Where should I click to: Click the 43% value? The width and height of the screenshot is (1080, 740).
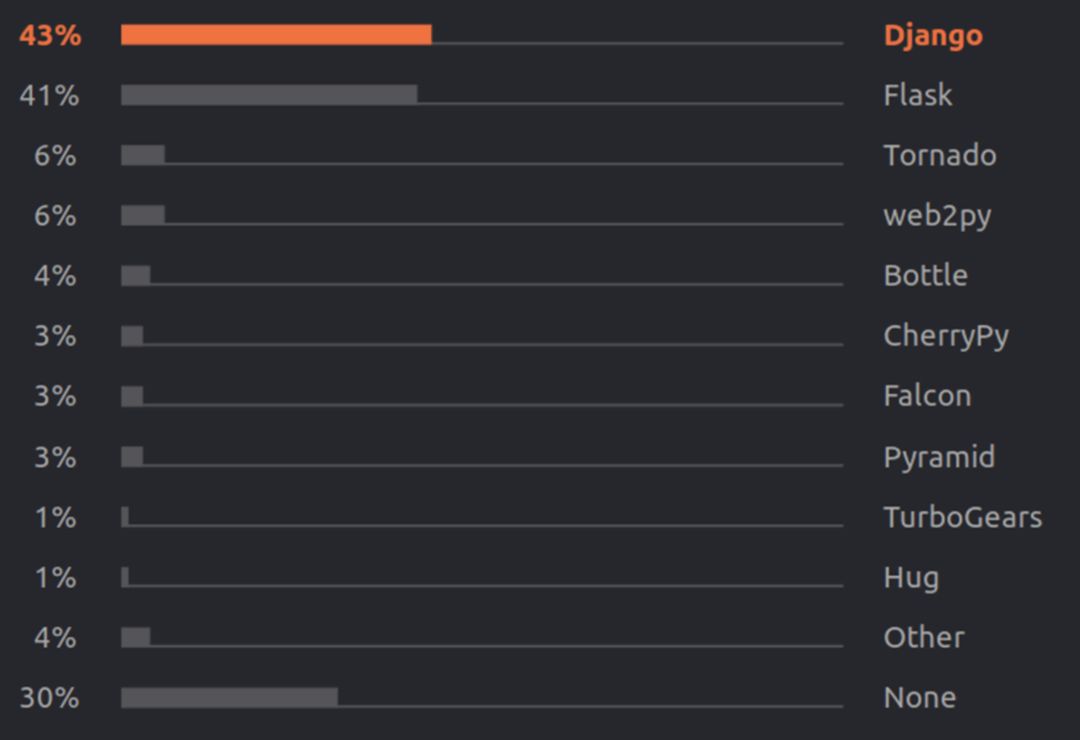(50, 35)
